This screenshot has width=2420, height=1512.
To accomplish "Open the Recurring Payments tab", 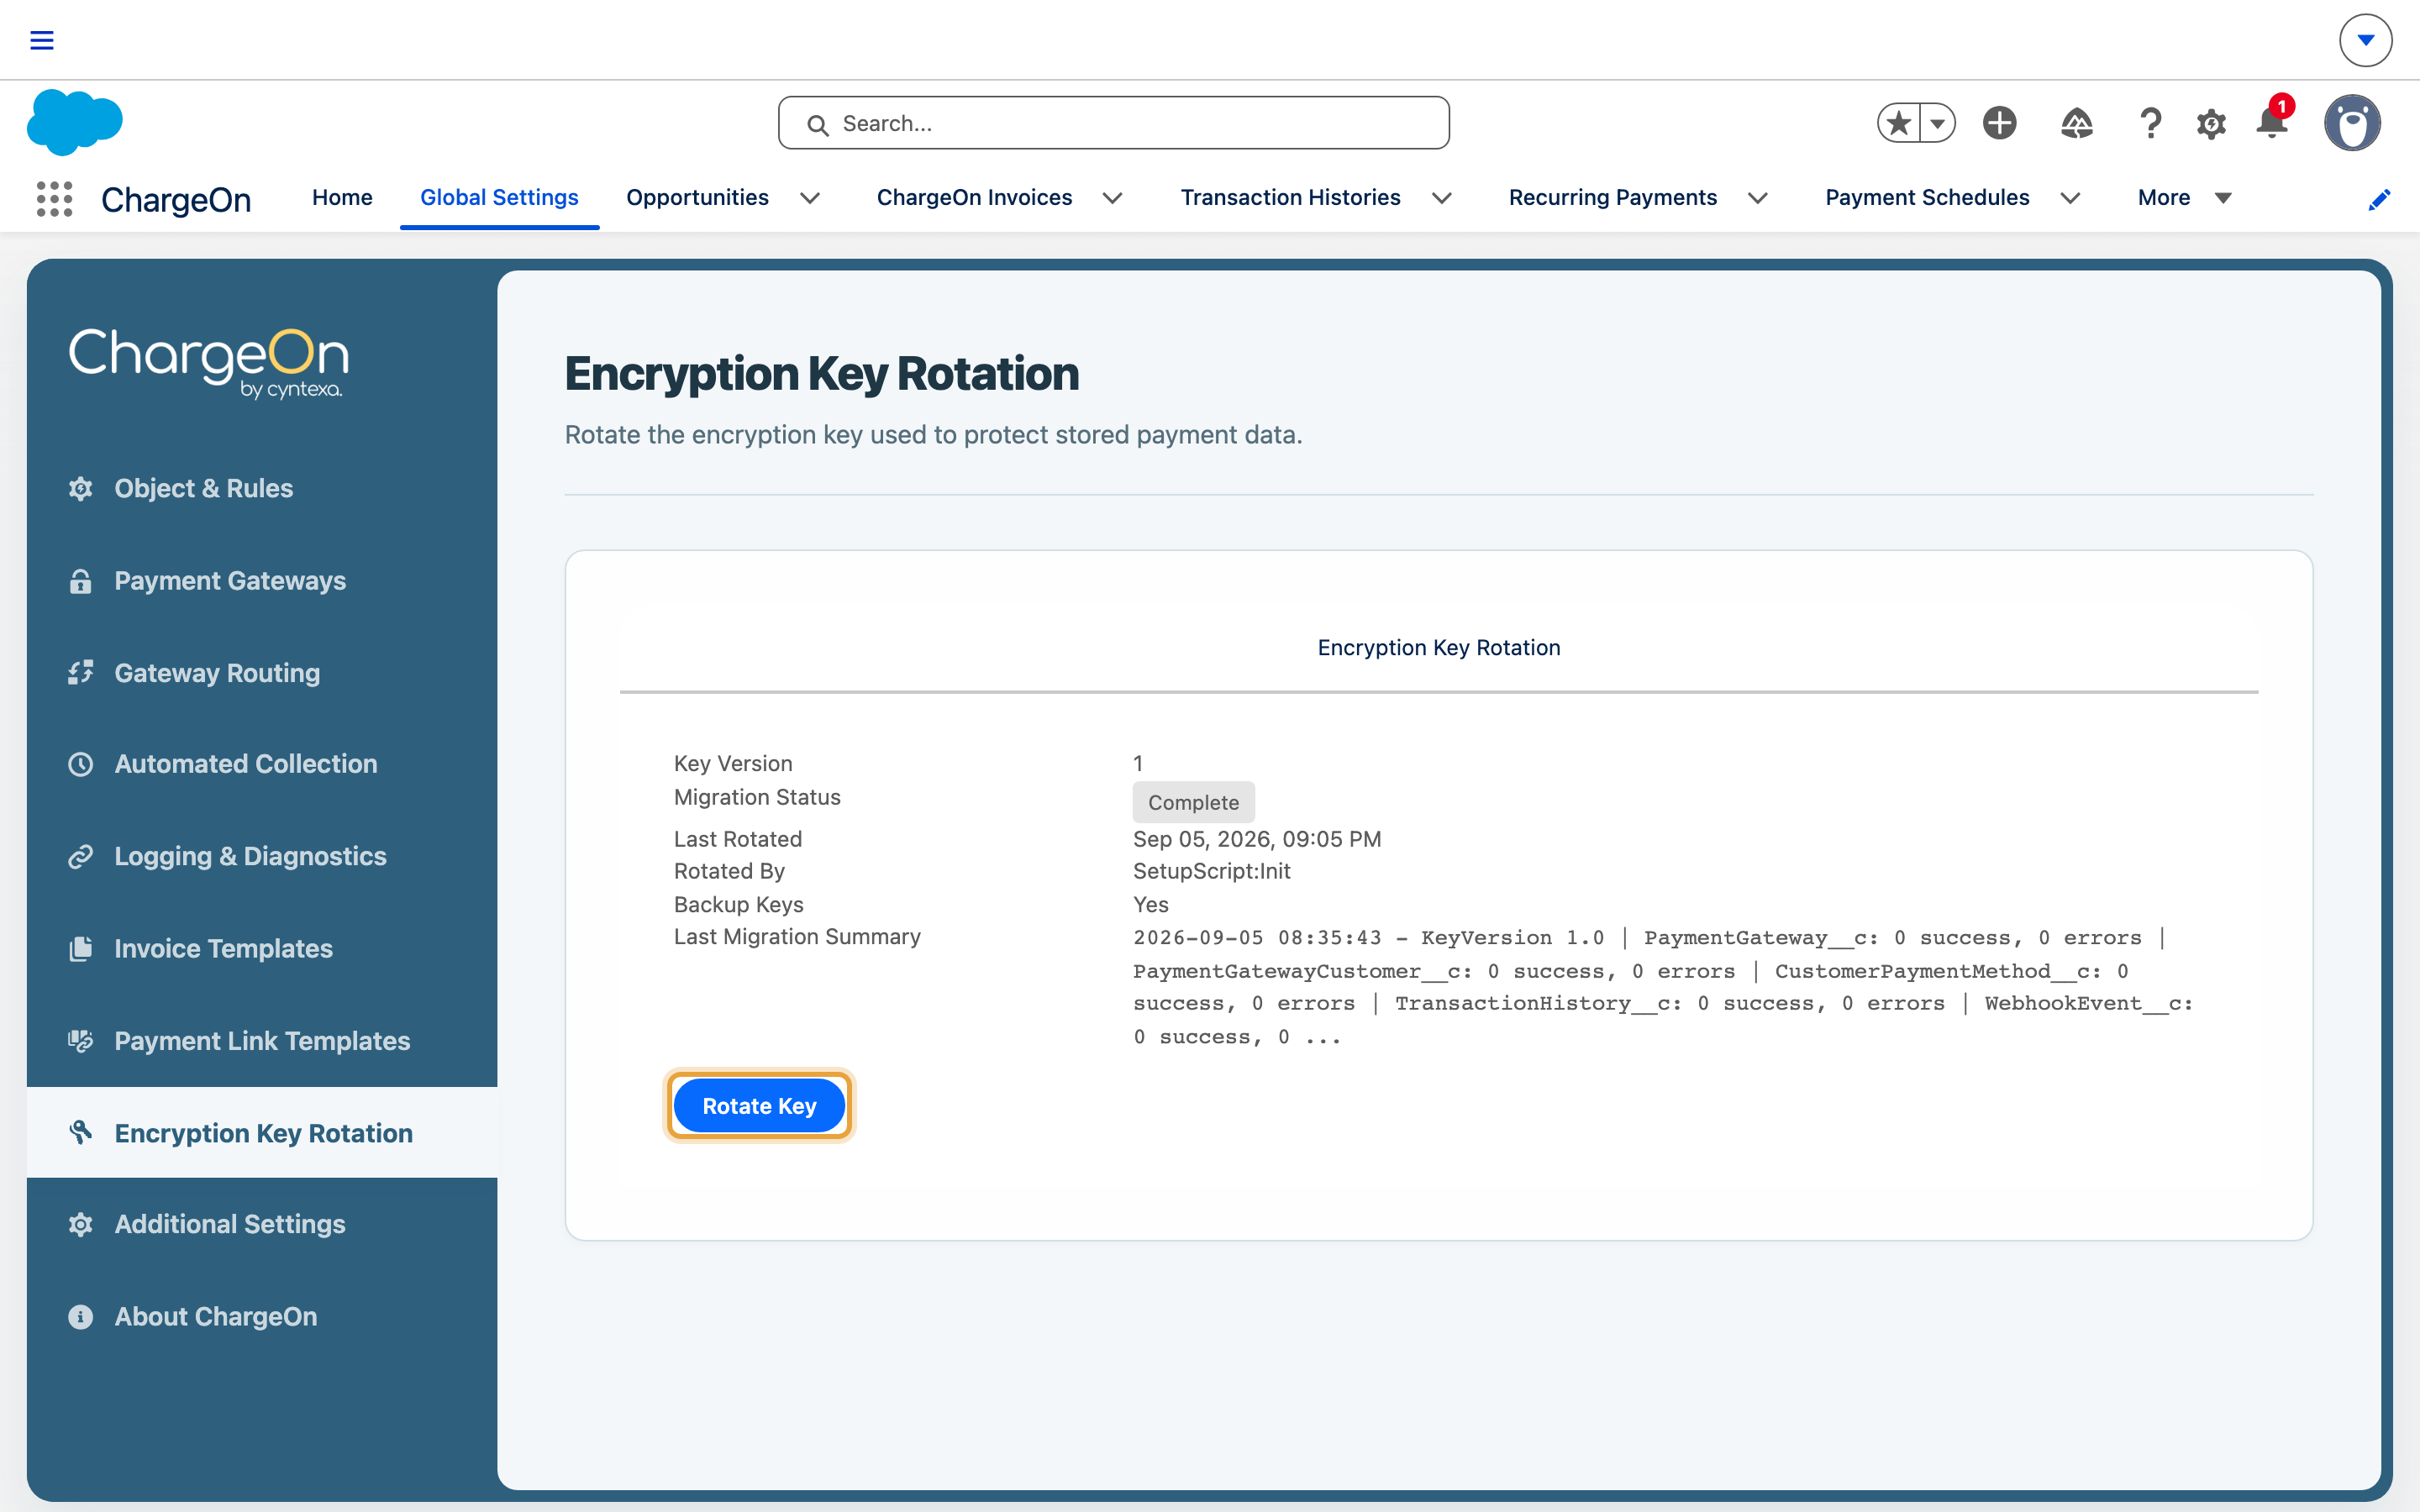I will coord(1612,198).
